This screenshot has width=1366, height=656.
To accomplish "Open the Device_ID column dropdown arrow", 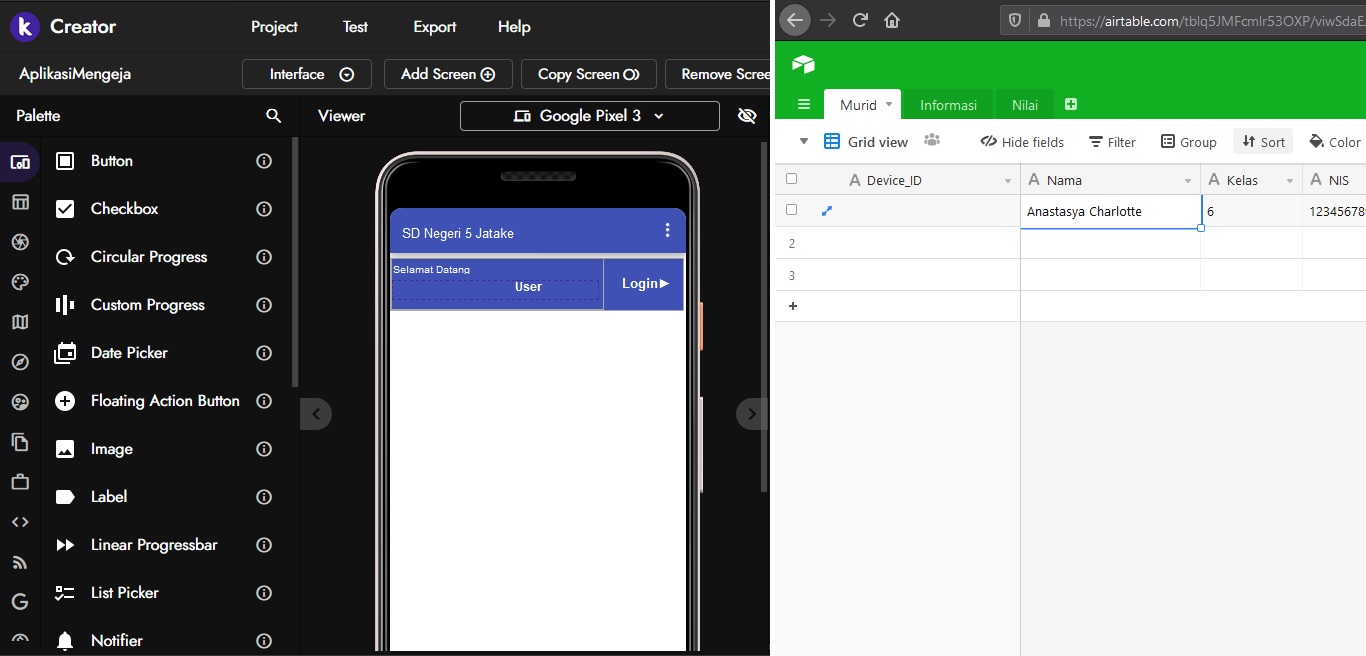I will click(x=1008, y=181).
